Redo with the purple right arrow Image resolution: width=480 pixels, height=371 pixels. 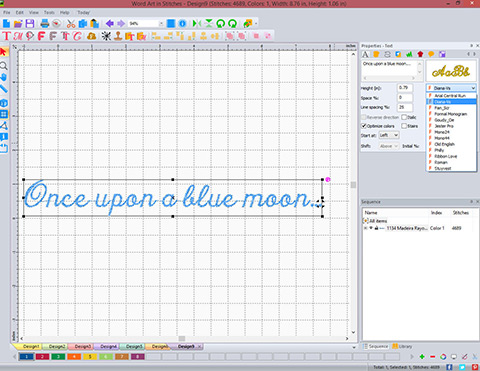click(x=121, y=23)
